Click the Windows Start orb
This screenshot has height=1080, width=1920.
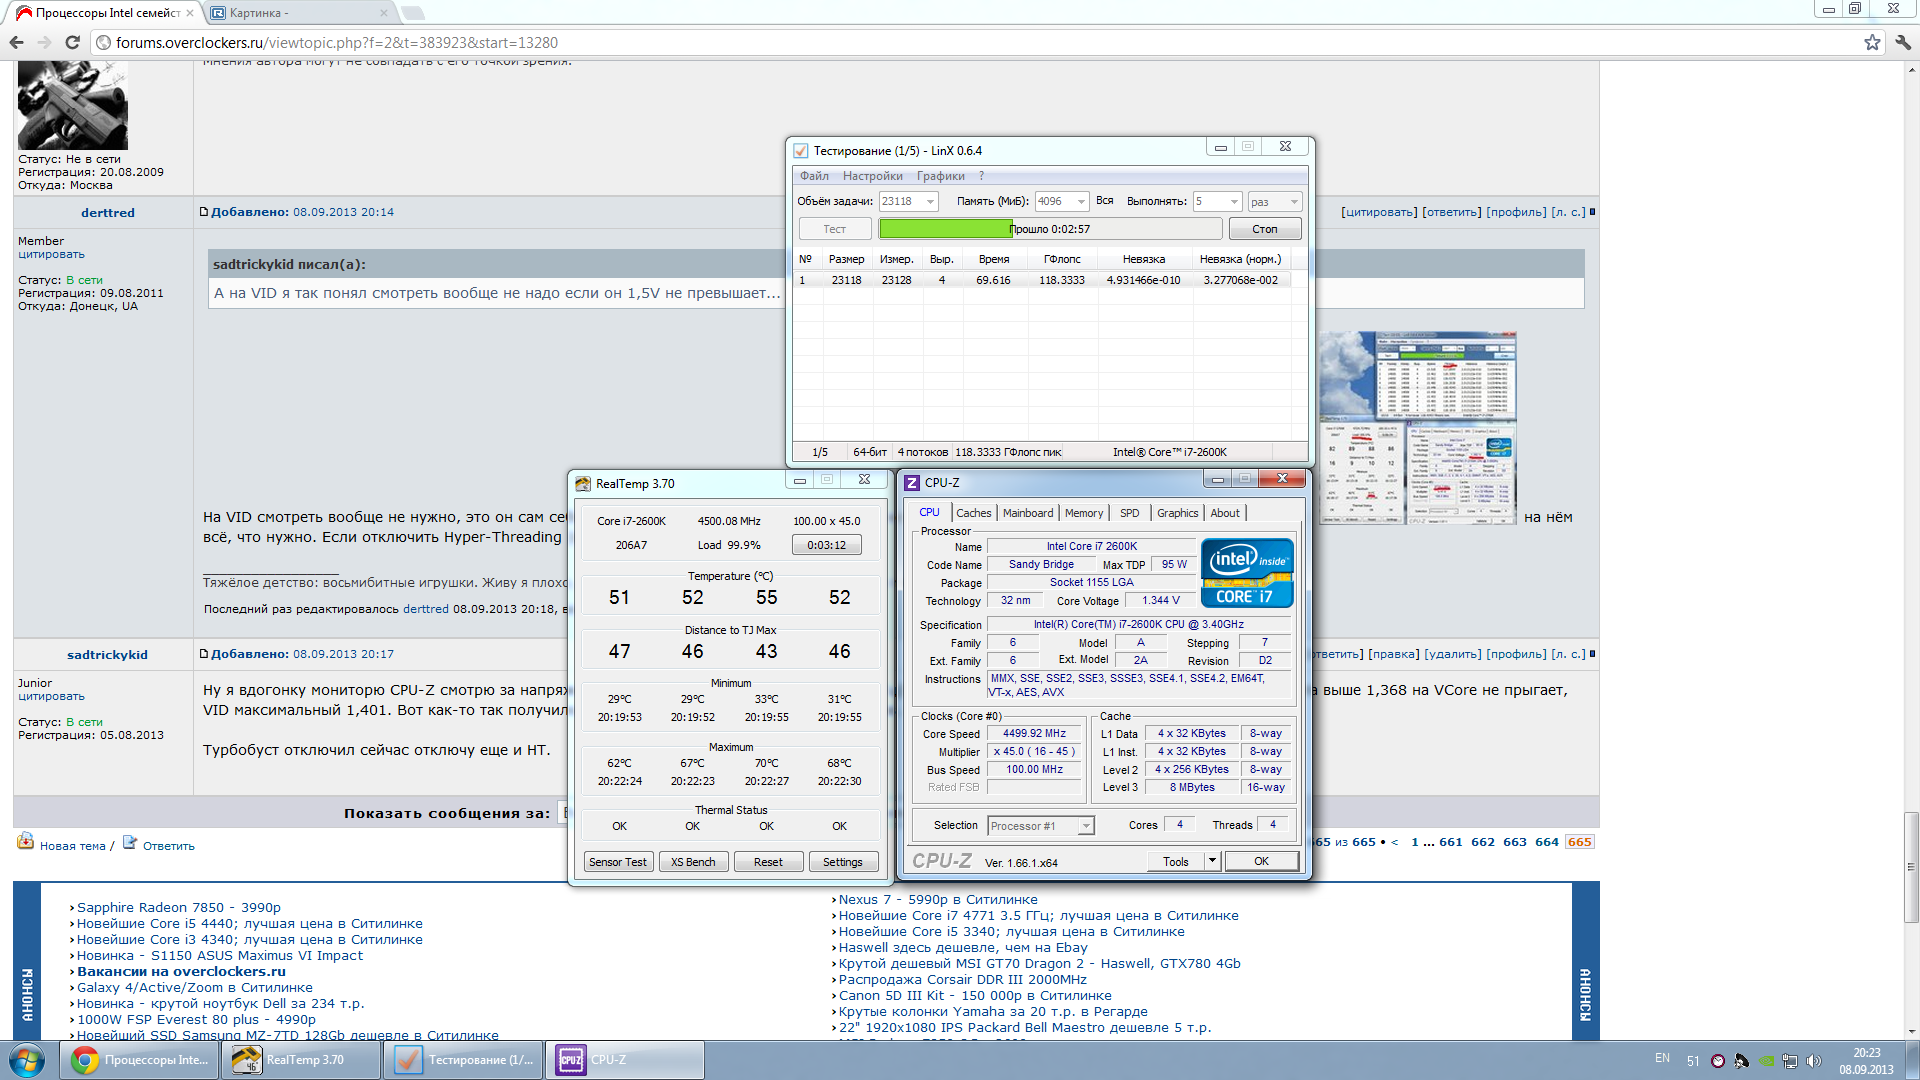click(x=27, y=1060)
